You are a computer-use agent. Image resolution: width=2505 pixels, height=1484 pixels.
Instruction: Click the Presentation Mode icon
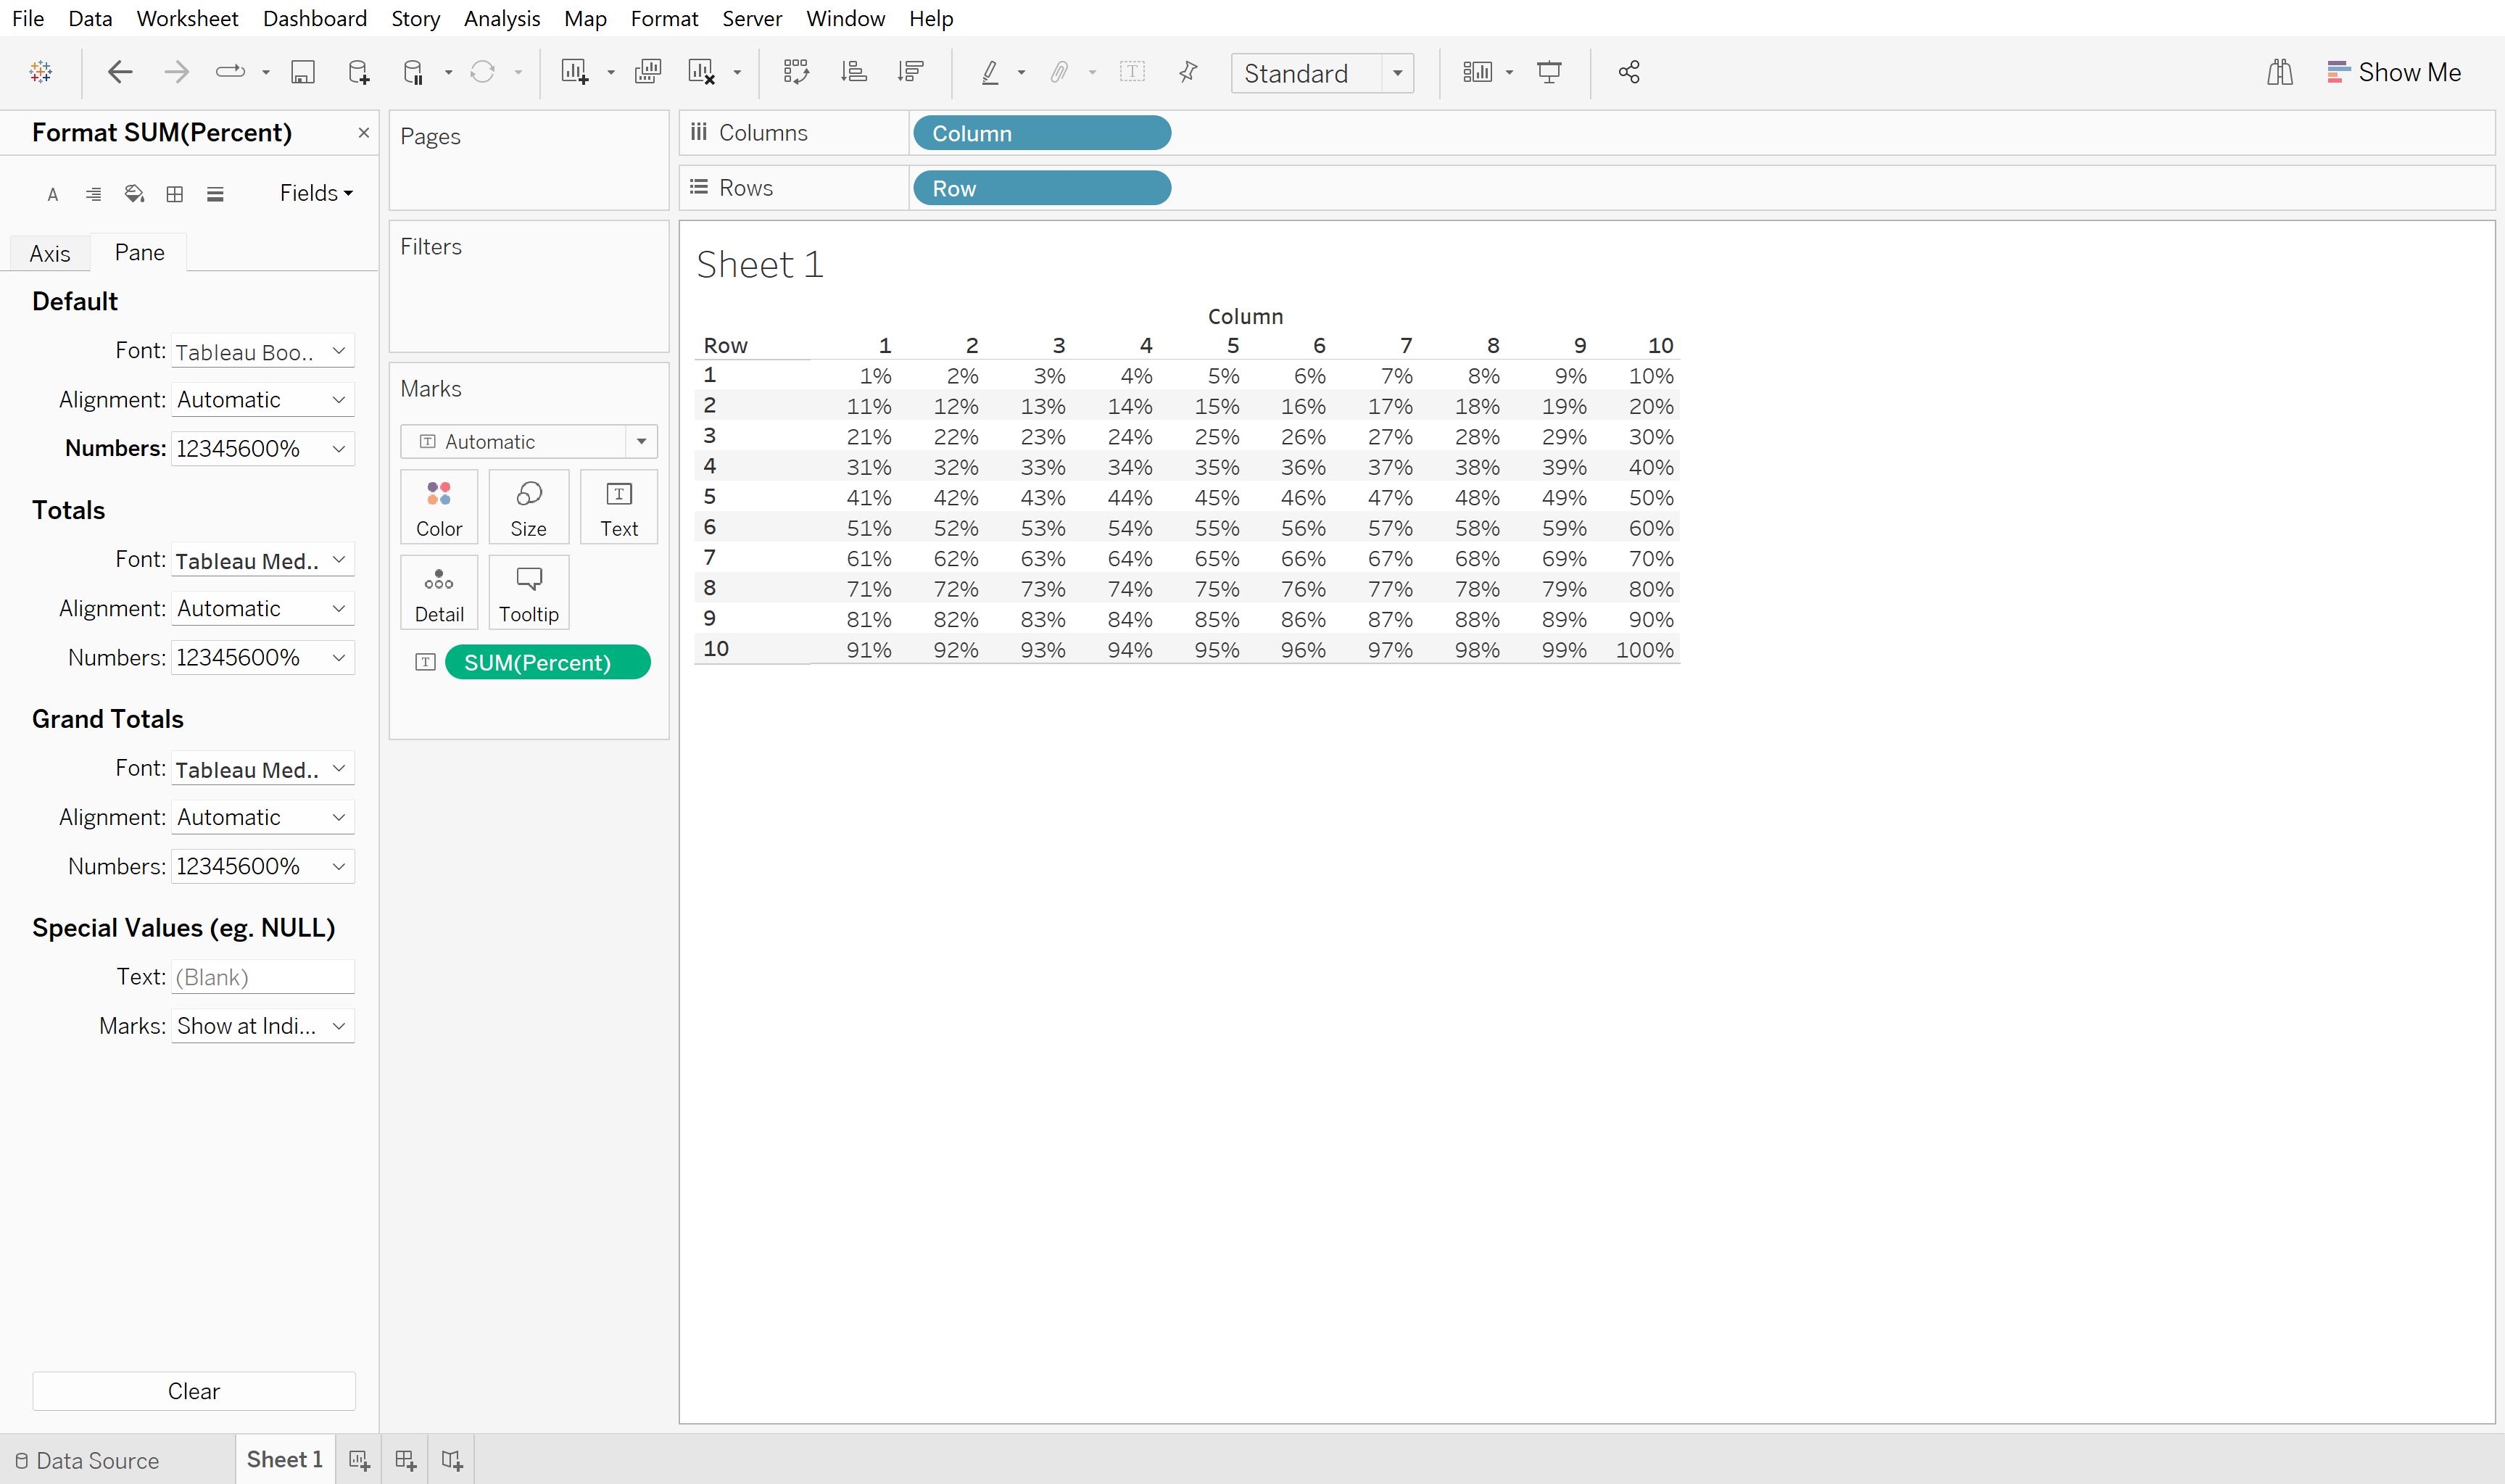(1549, 72)
